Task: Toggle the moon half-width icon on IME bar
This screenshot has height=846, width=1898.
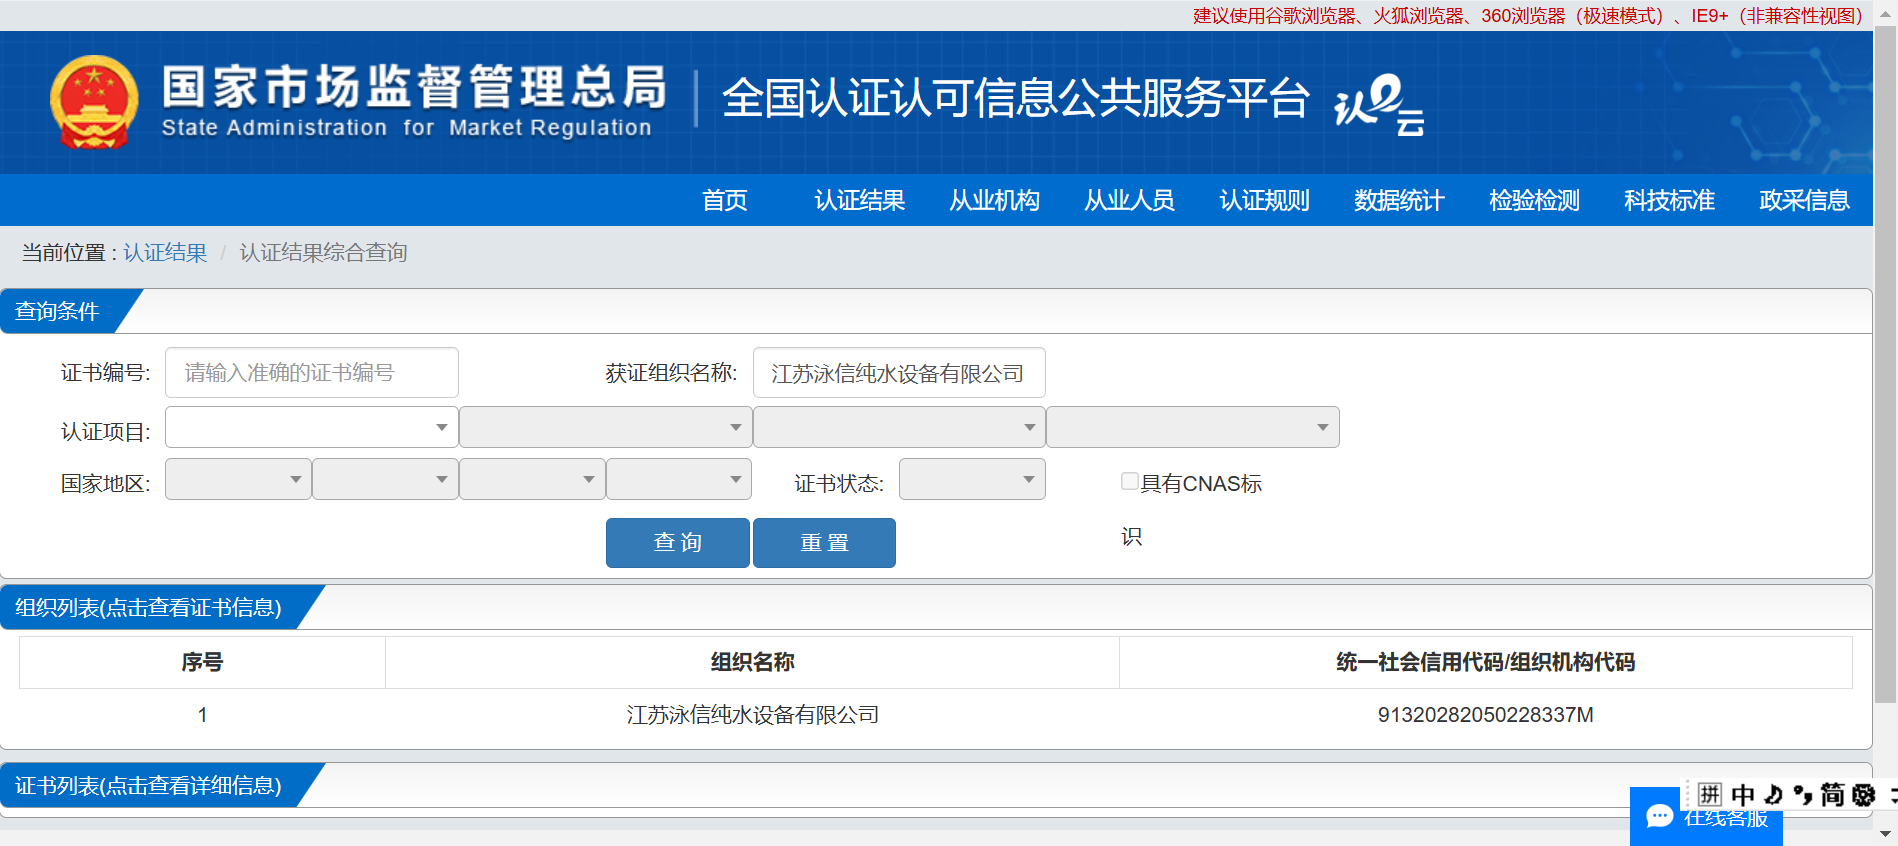Action: (x=1773, y=795)
